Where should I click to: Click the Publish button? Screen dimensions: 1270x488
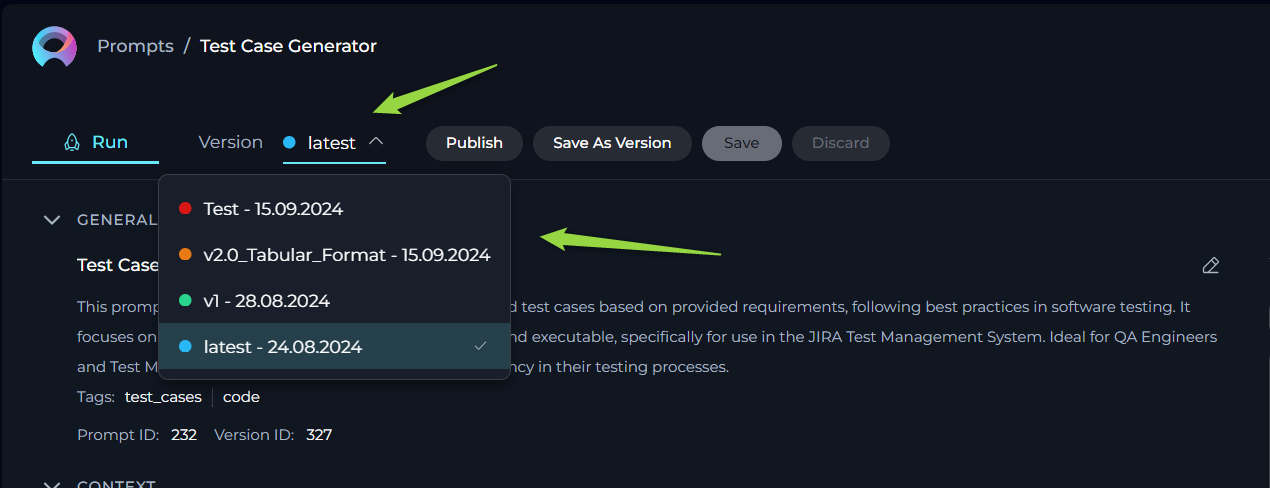click(474, 143)
